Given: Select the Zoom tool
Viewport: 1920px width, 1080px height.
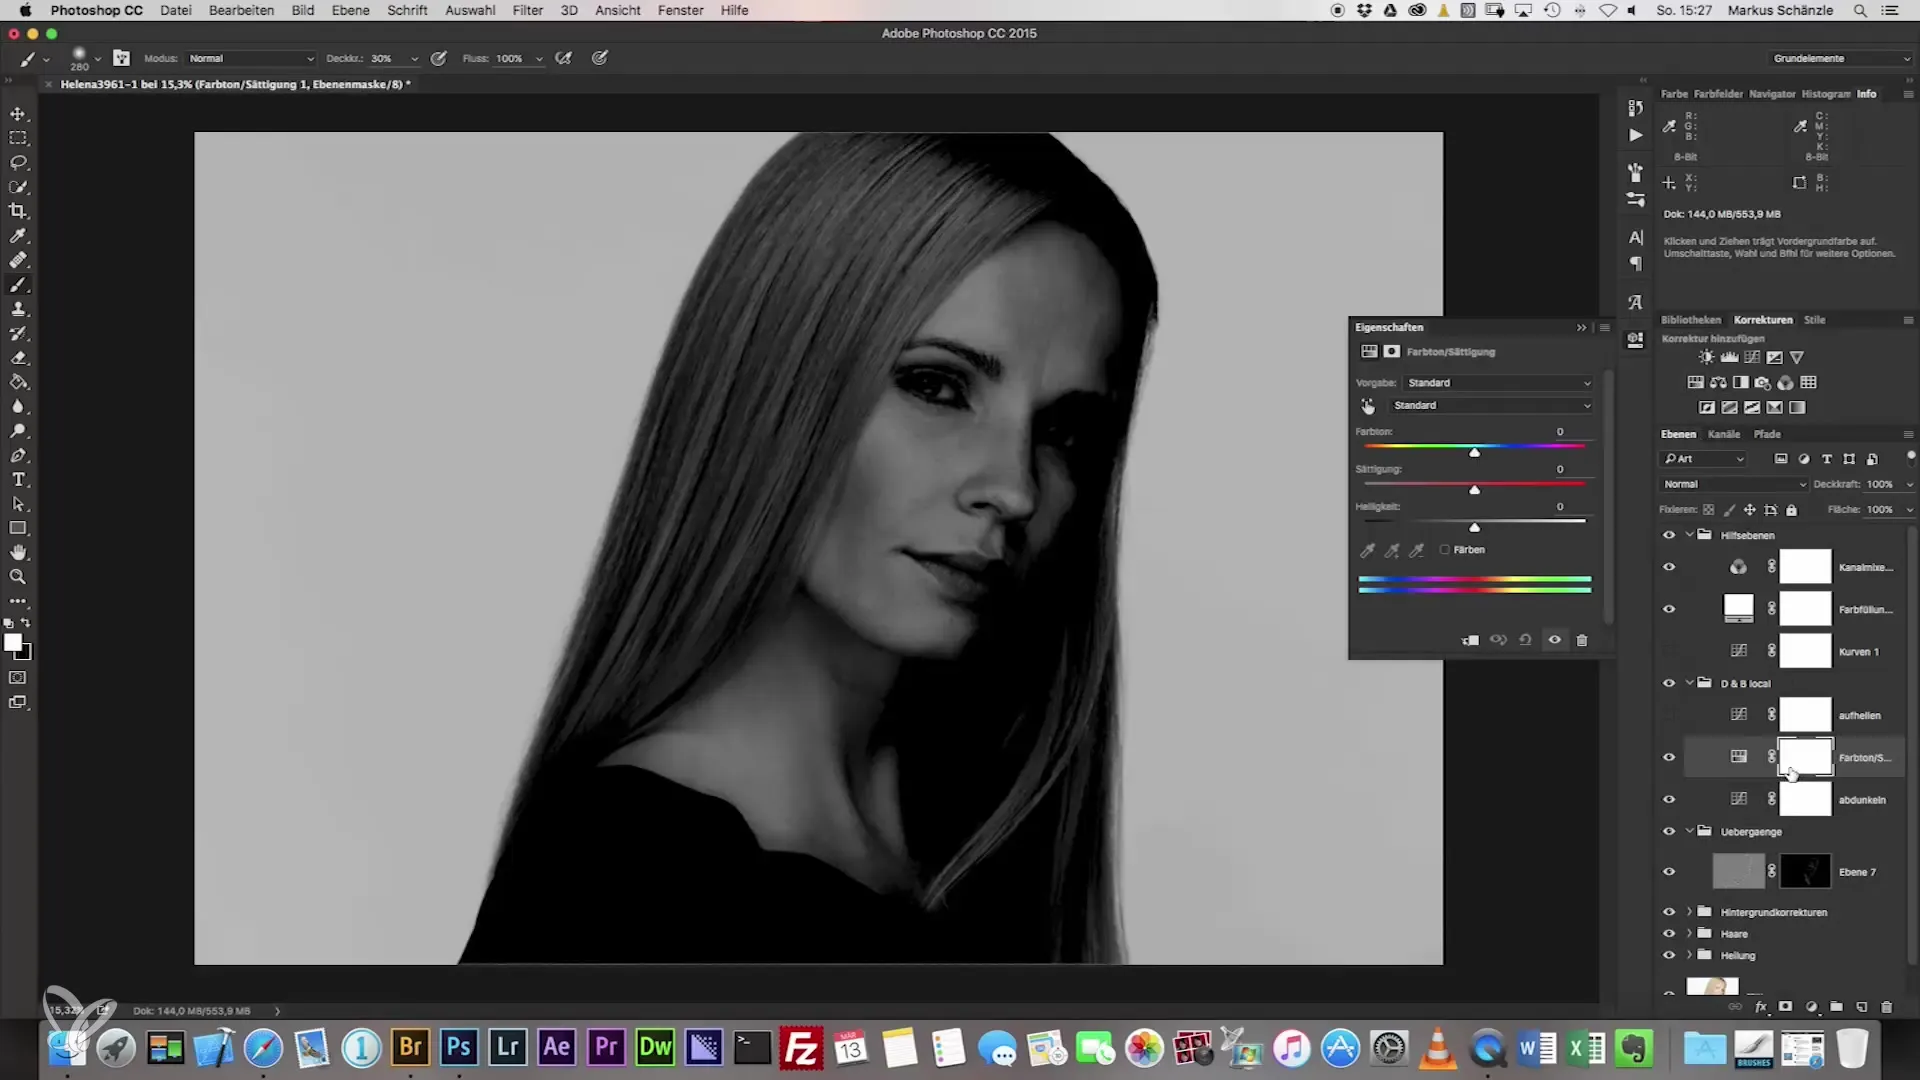Looking at the screenshot, I should pyautogui.click(x=18, y=577).
